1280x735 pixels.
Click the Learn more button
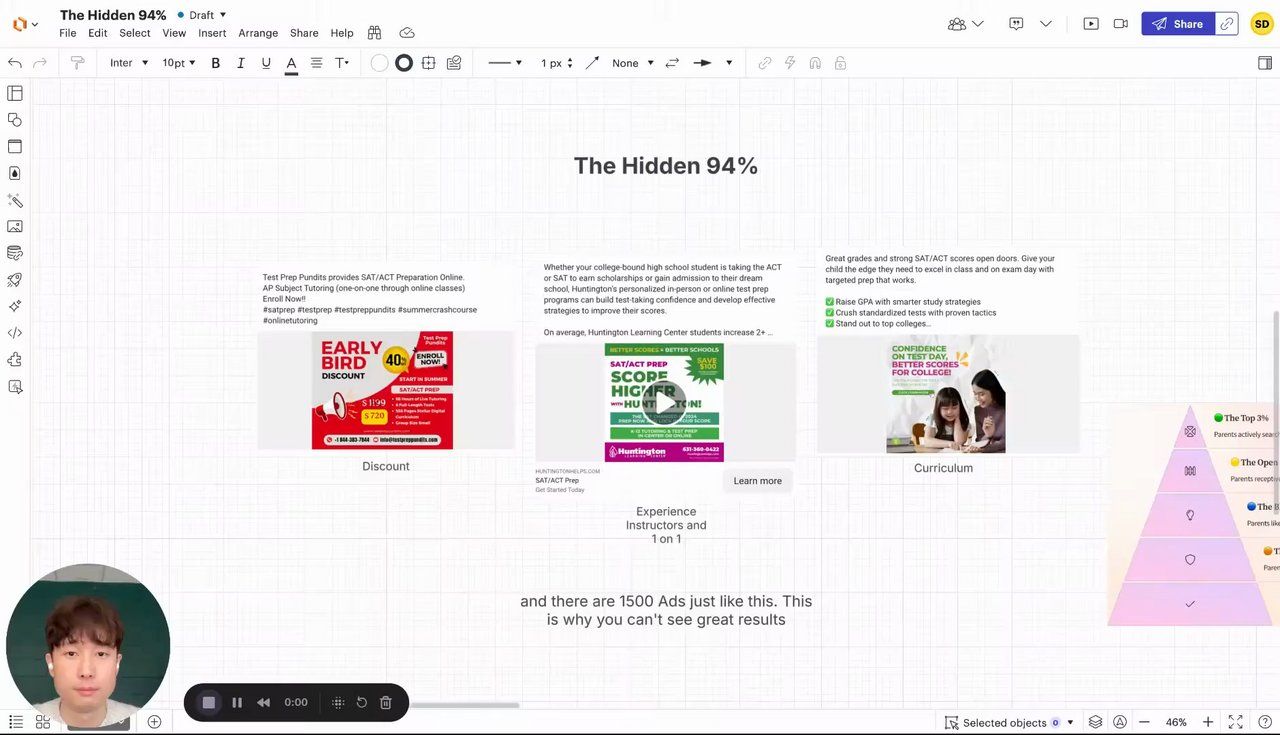(757, 481)
